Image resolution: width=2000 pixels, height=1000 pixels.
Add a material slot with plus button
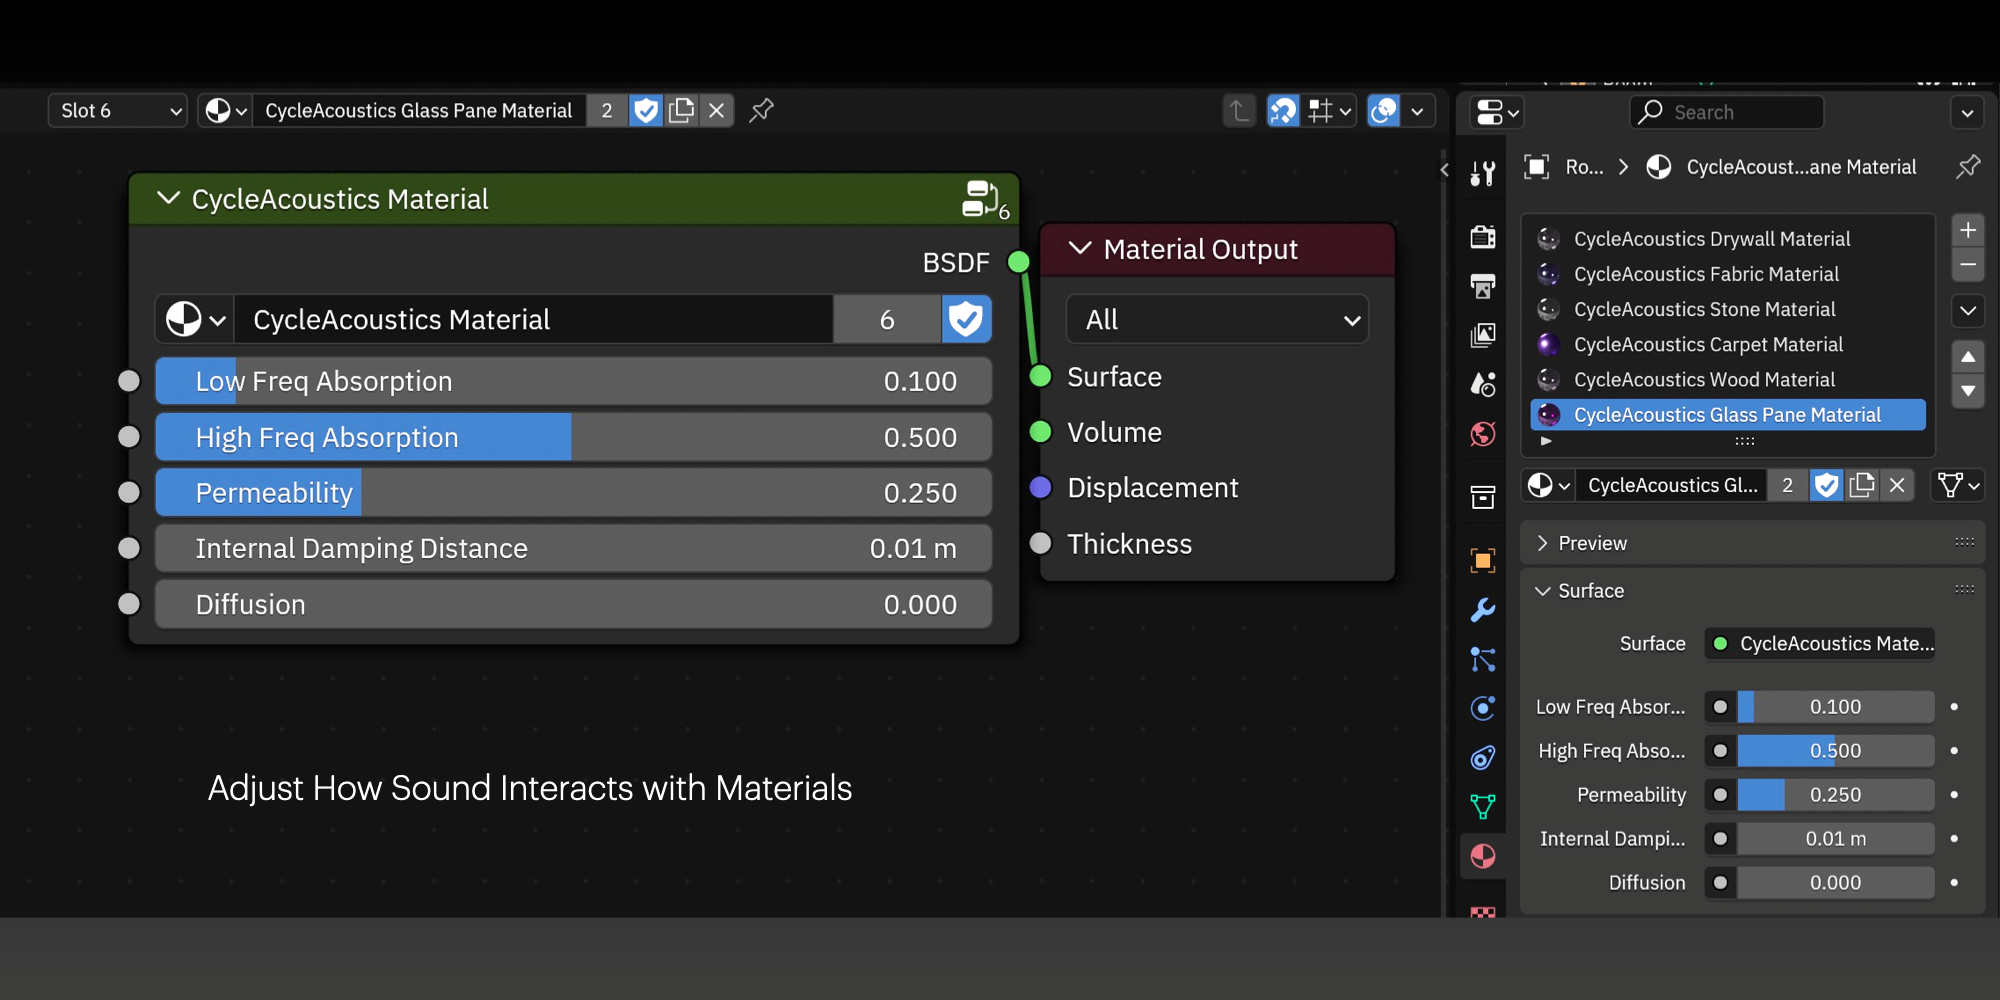point(1968,230)
